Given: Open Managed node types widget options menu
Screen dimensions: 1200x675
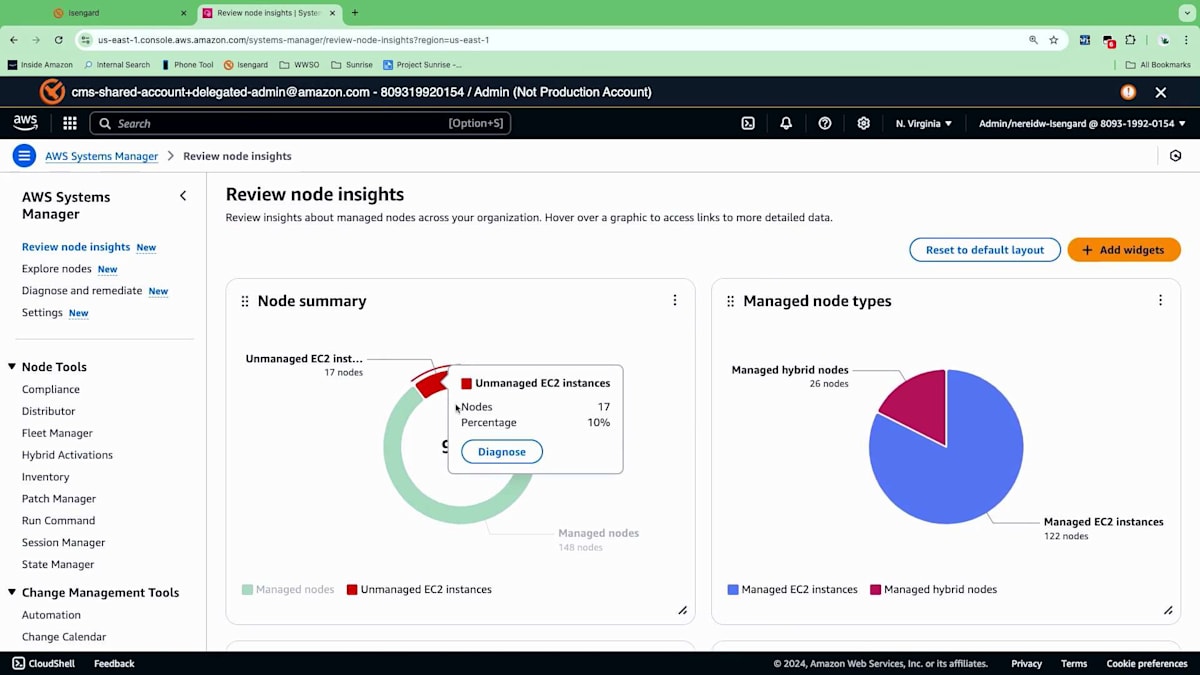Looking at the screenshot, I should (1160, 300).
